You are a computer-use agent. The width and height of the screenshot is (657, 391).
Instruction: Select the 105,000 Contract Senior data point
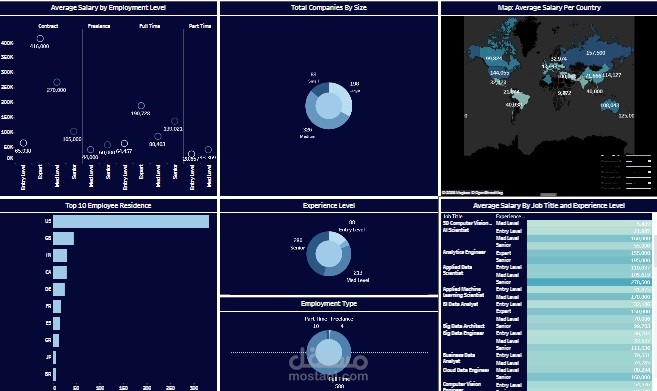(74, 131)
